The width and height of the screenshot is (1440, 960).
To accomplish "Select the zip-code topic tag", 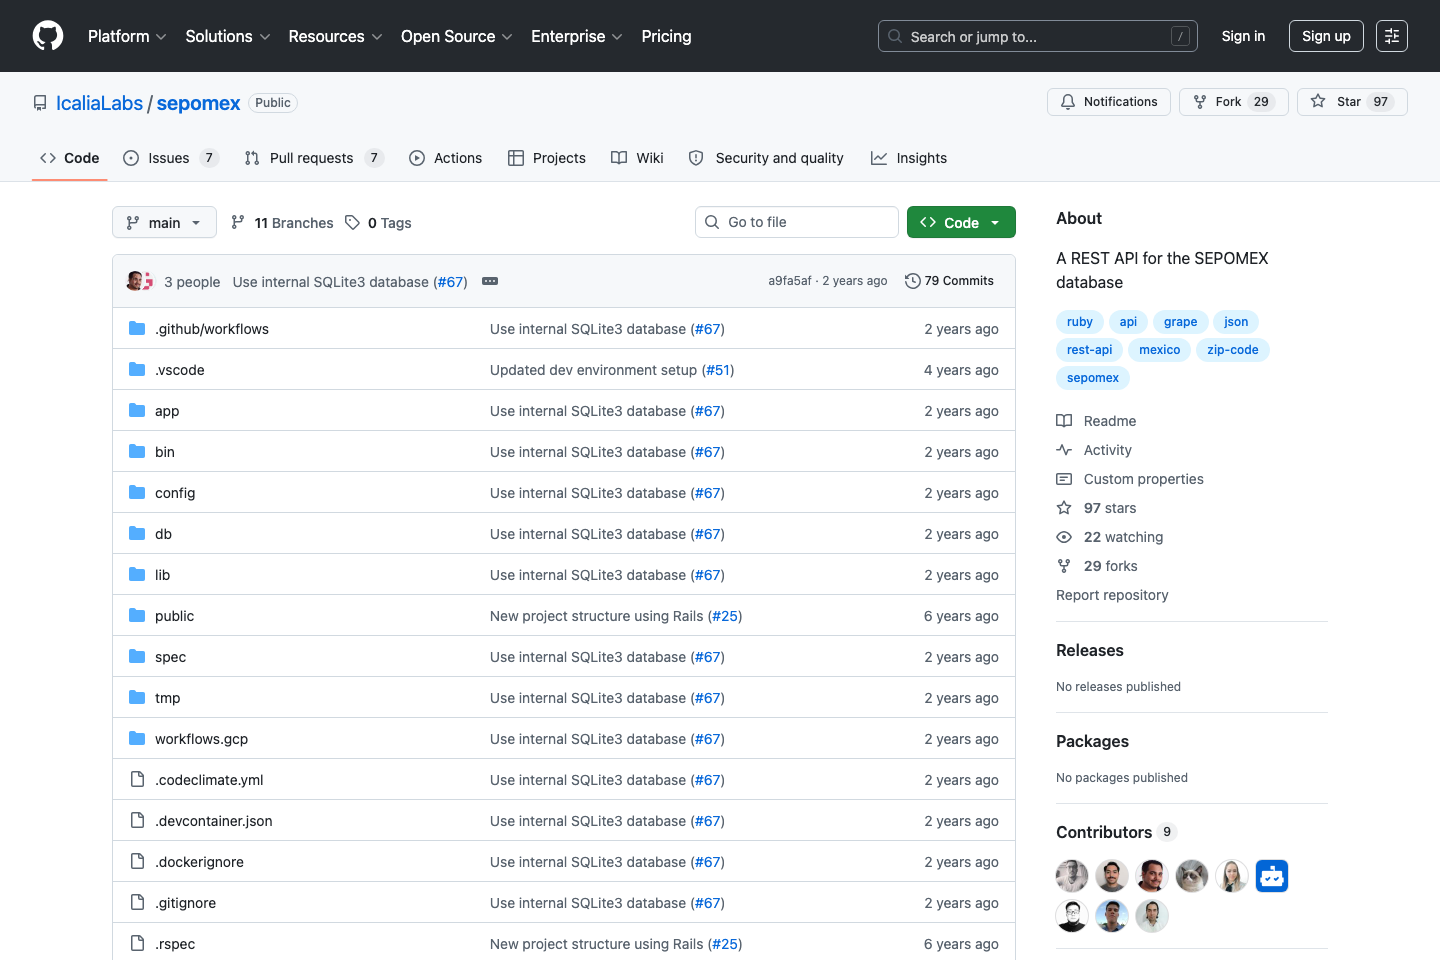I will click(x=1232, y=350).
